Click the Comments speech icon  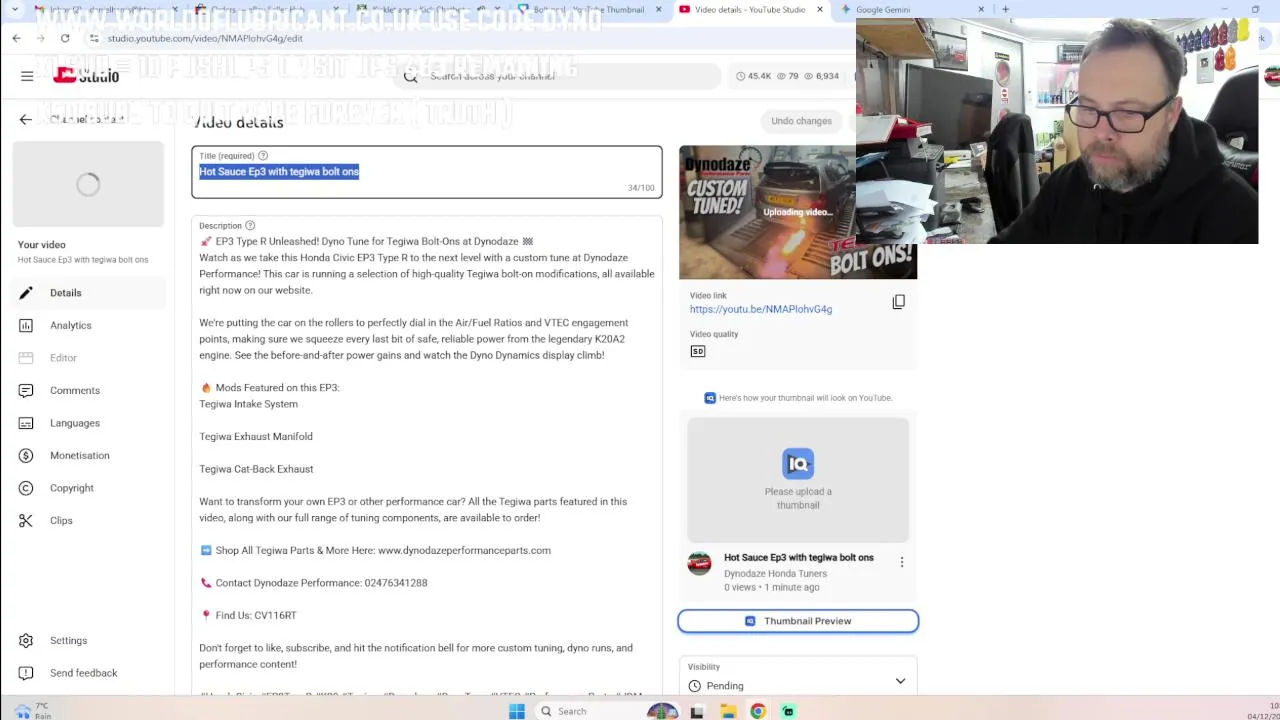tap(26, 390)
